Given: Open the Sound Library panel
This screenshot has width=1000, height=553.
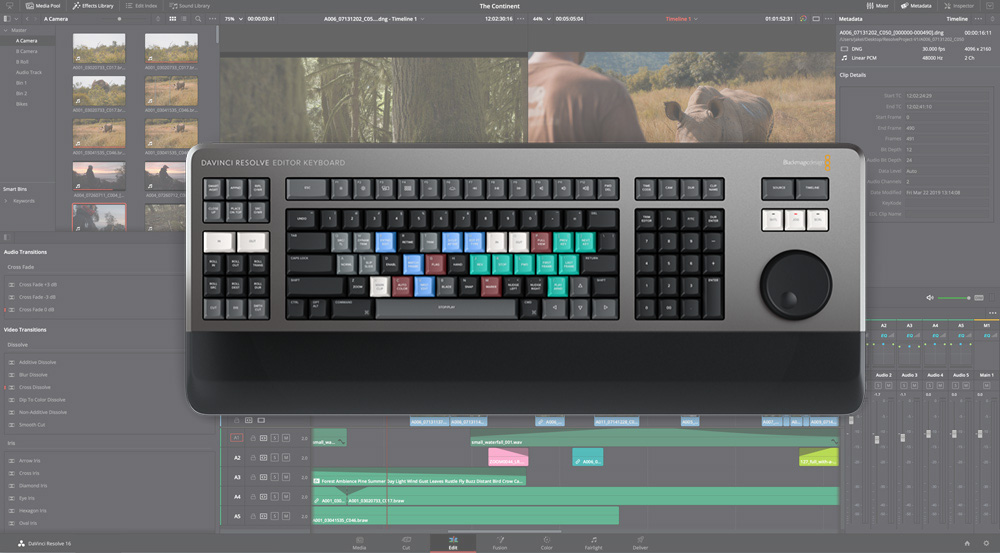Looking at the screenshot, I should 189,6.
